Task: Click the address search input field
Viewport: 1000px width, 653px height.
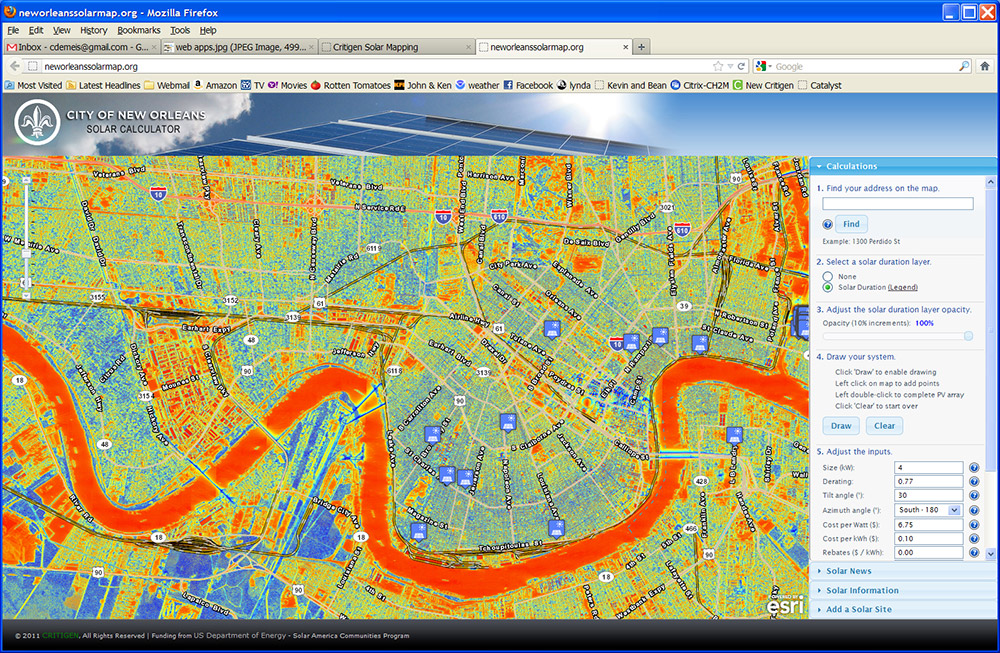Action: 898,204
